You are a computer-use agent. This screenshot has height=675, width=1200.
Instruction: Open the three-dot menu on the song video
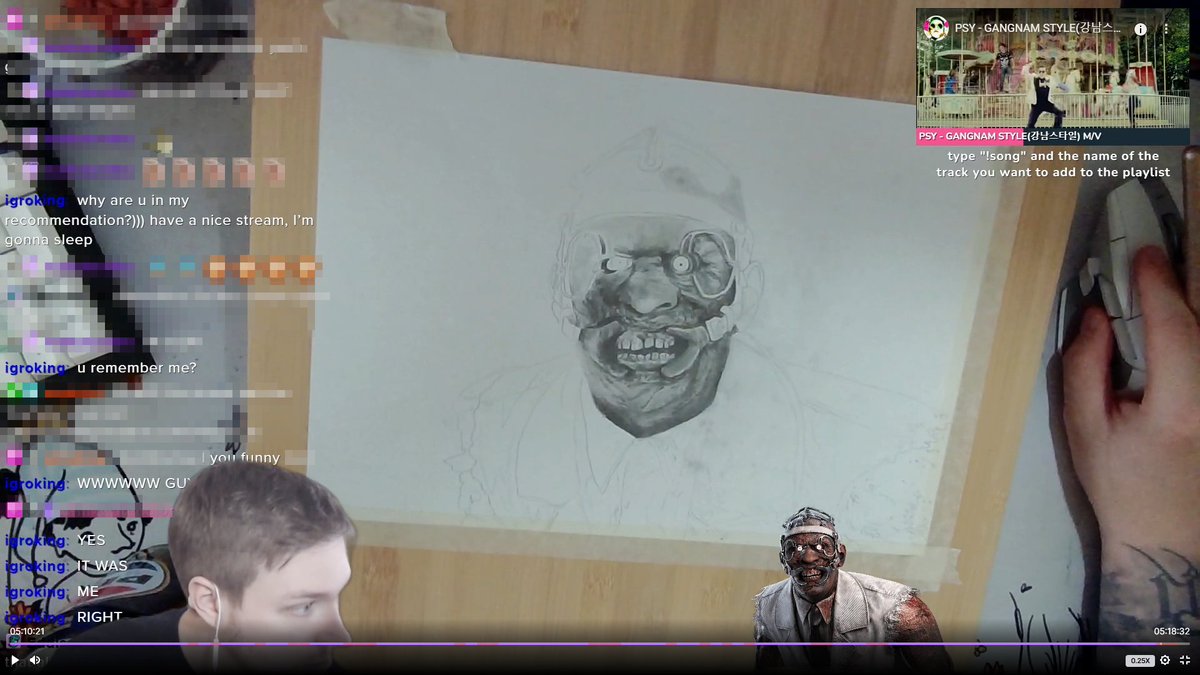[1166, 29]
